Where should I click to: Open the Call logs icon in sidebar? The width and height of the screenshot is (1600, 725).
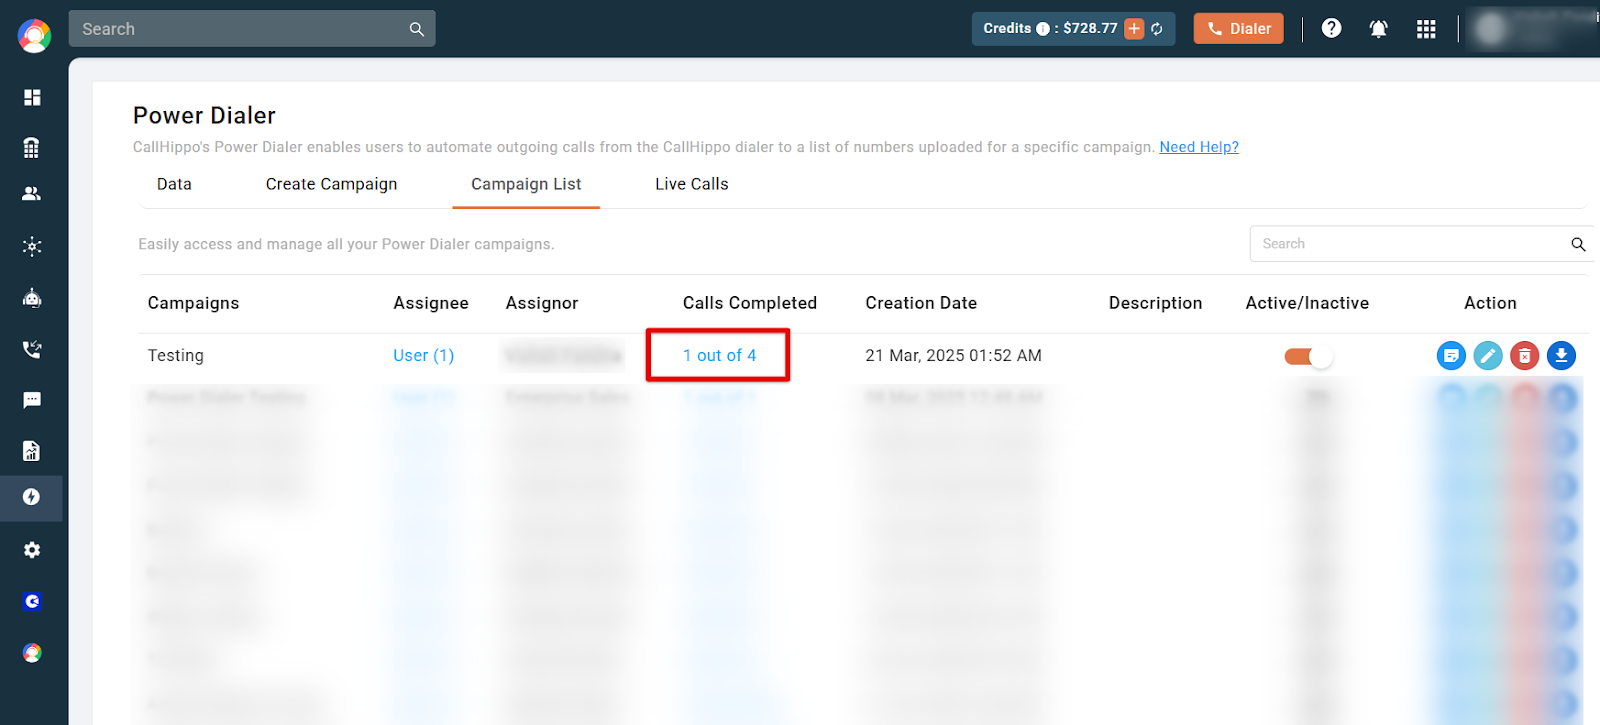tap(32, 349)
